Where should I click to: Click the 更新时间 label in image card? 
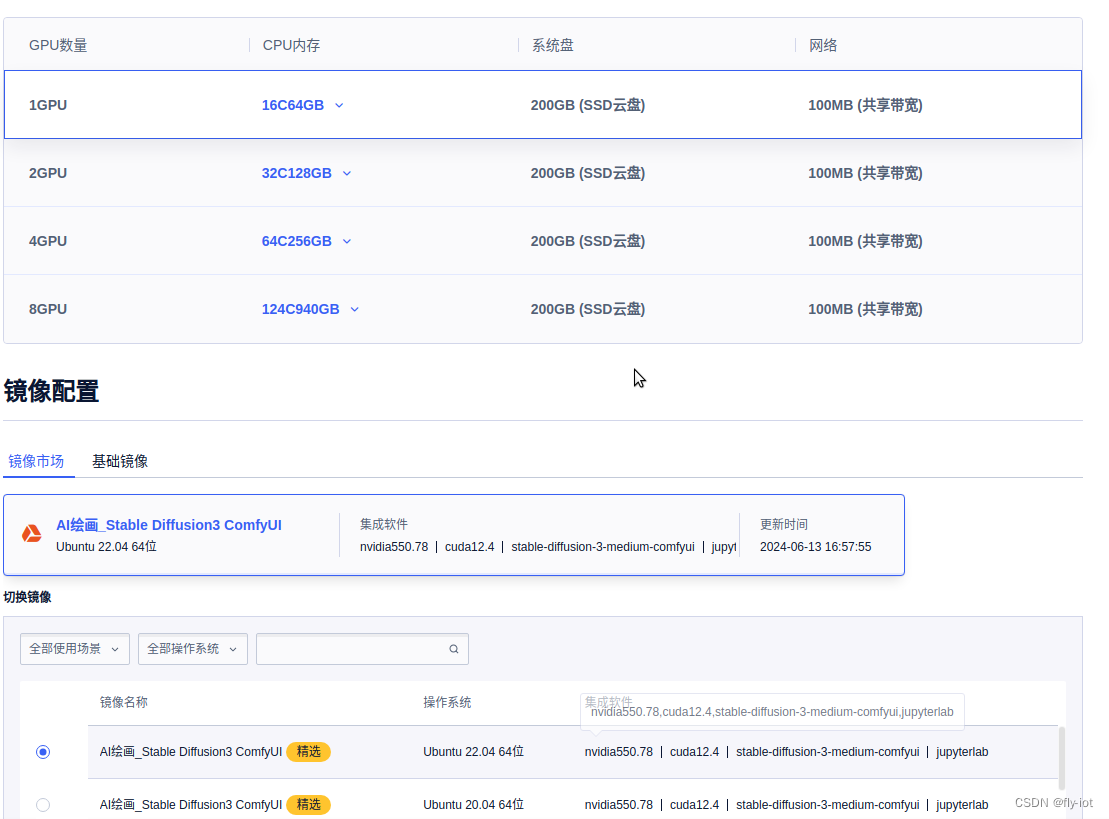(784, 524)
